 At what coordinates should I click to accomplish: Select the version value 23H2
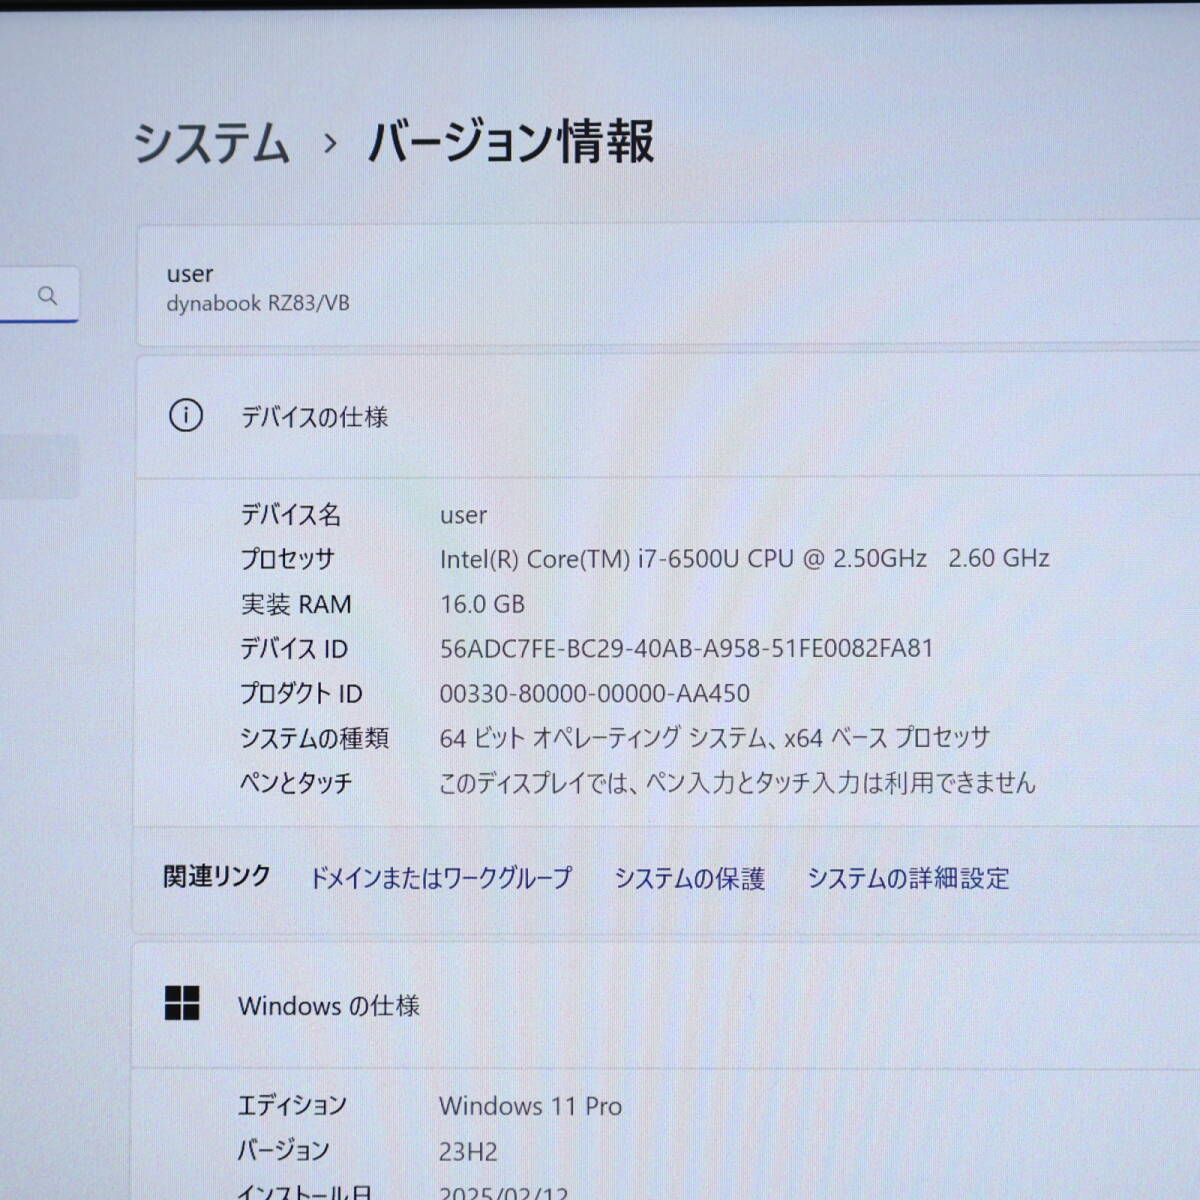tap(468, 1151)
